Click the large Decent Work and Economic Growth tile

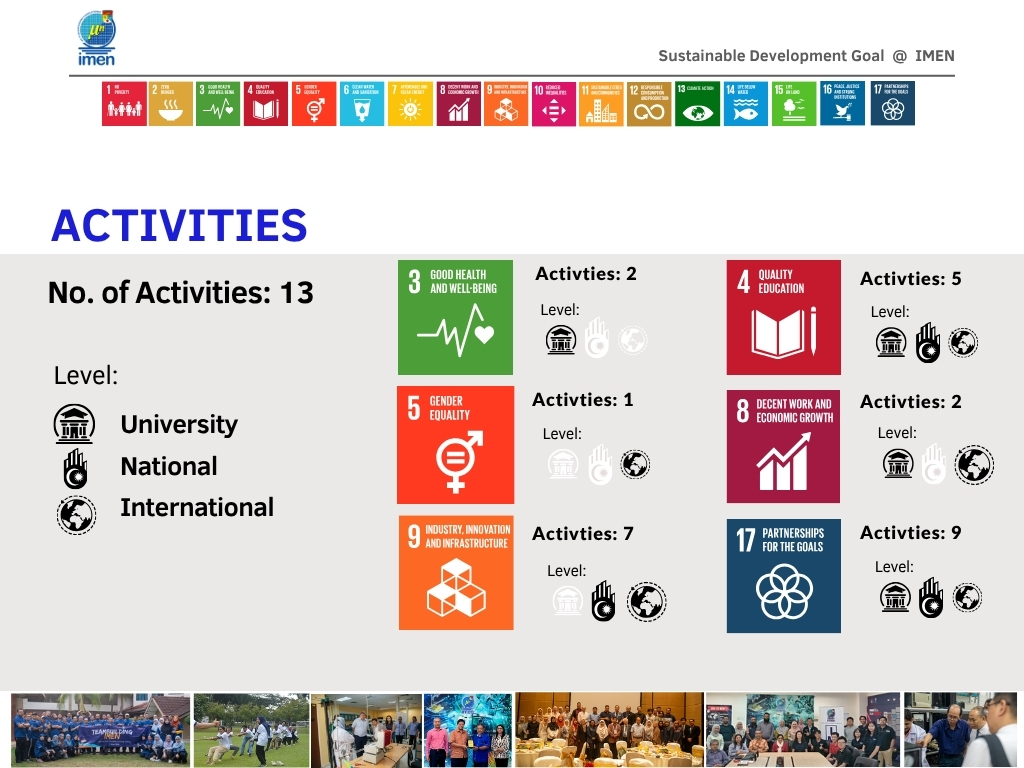pos(783,446)
